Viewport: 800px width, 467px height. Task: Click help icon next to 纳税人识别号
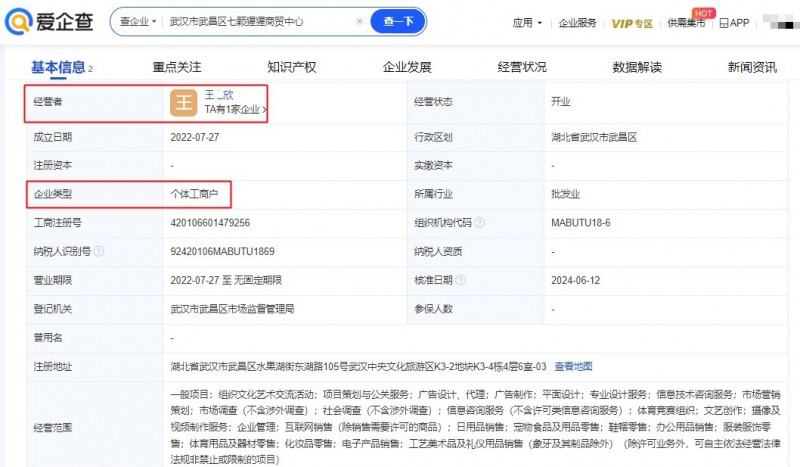[x=98, y=252]
